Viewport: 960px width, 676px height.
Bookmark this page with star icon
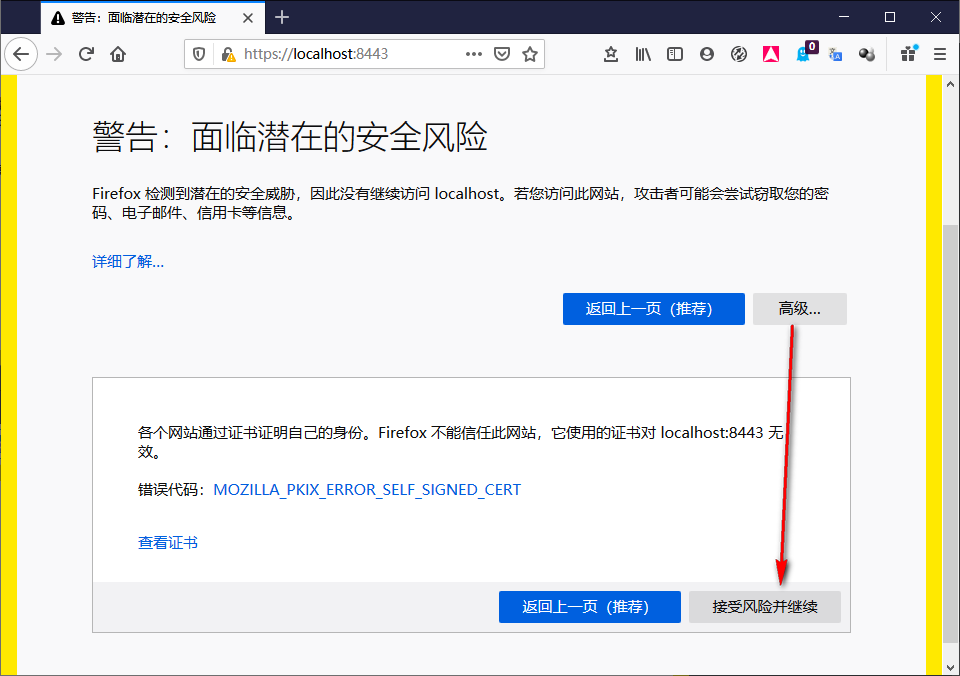tap(530, 54)
